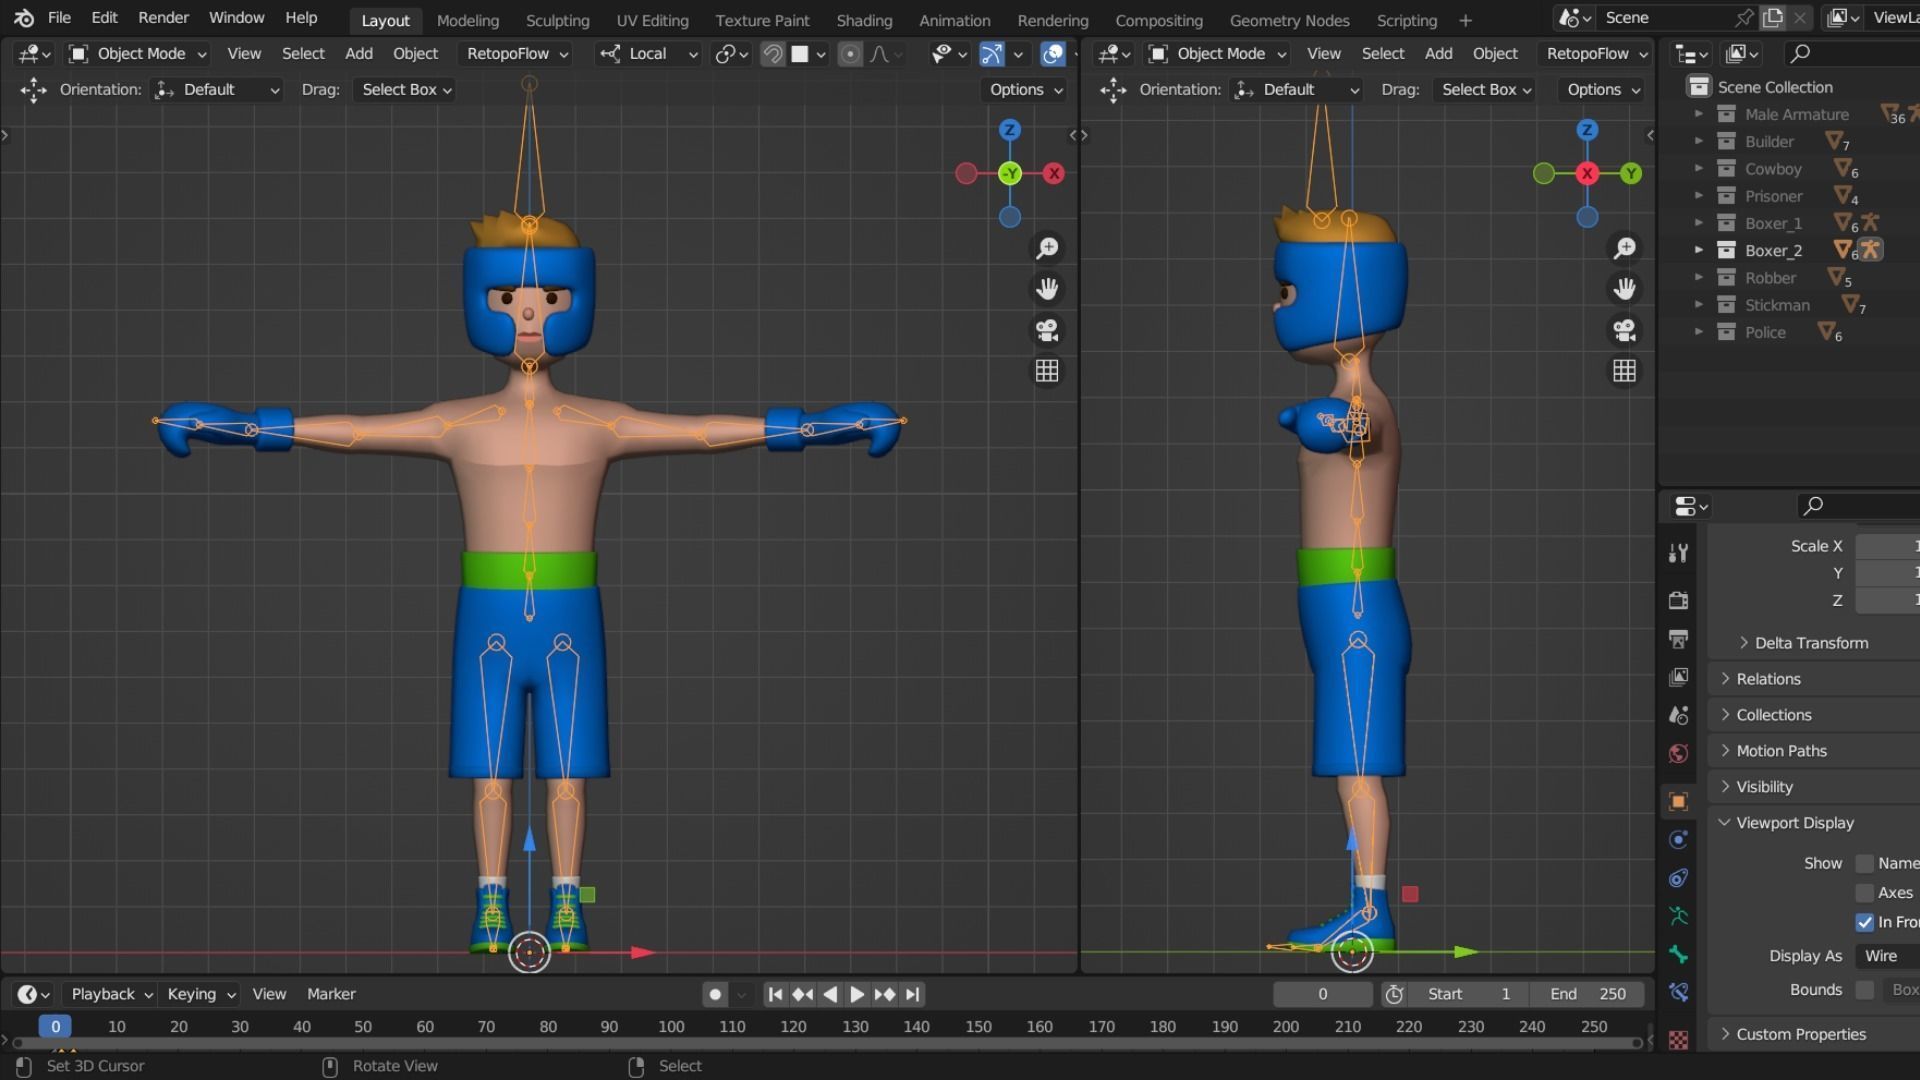This screenshot has width=1920, height=1080.
Task: Click the current frame field showing 0
Action: (1322, 994)
